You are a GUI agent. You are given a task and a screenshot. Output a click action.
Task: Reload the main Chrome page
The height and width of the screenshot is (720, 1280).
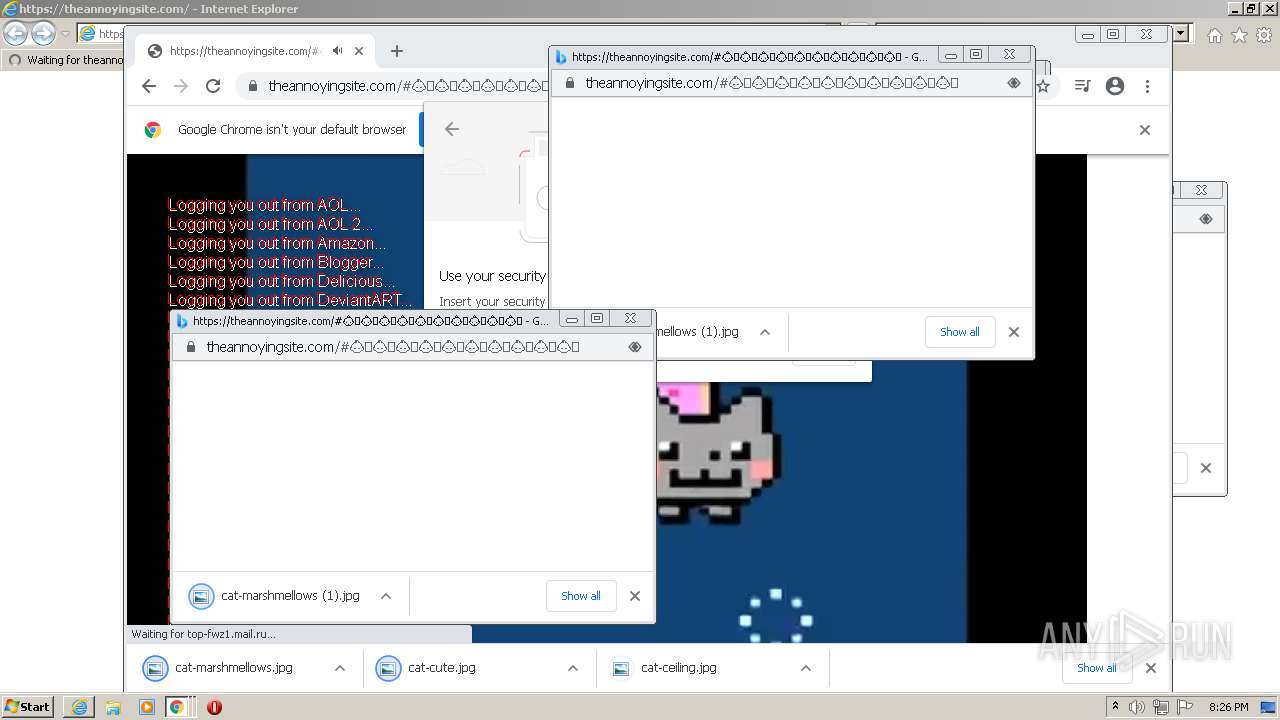click(213, 86)
